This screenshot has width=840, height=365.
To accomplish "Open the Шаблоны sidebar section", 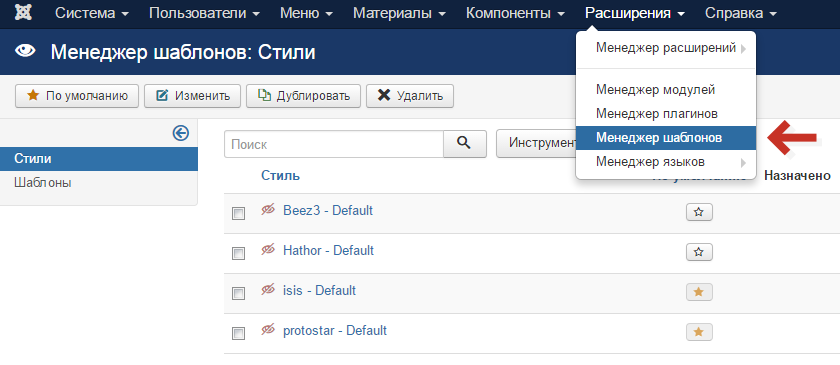I will point(99,183).
